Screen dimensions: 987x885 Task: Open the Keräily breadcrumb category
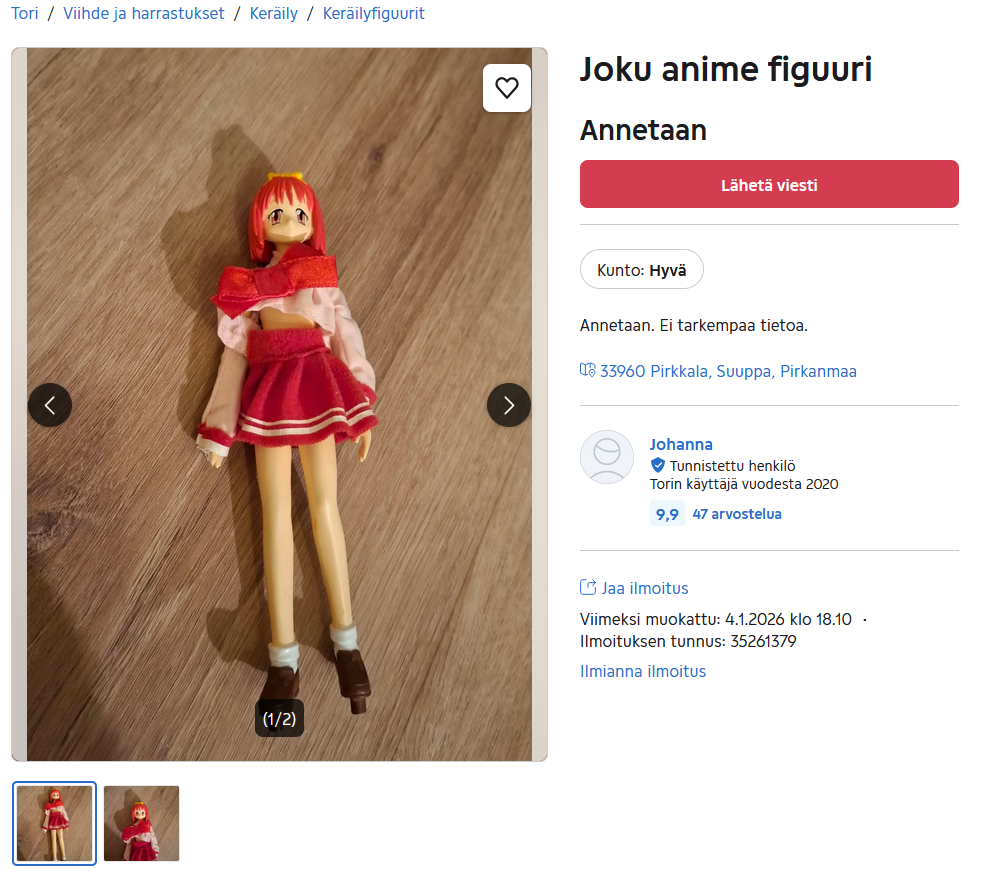pos(274,13)
